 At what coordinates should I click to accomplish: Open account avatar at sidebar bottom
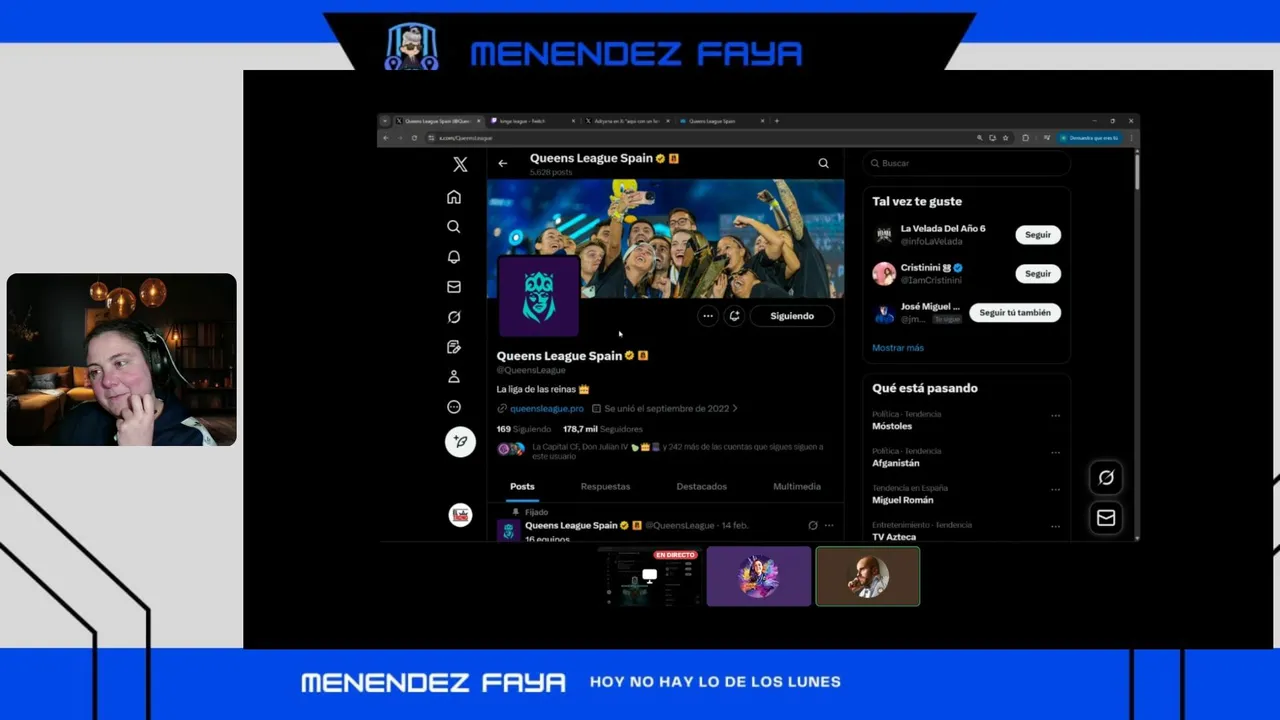point(460,515)
